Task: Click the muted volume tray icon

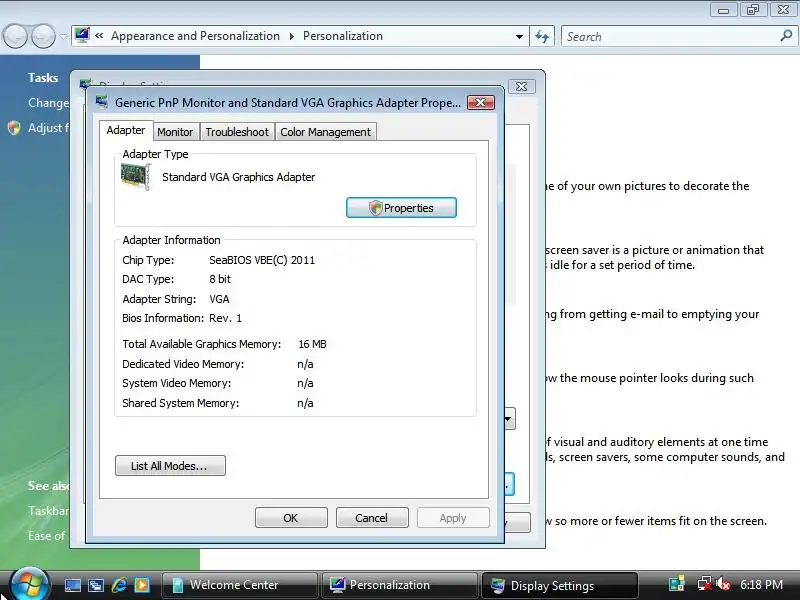Action: [x=722, y=584]
